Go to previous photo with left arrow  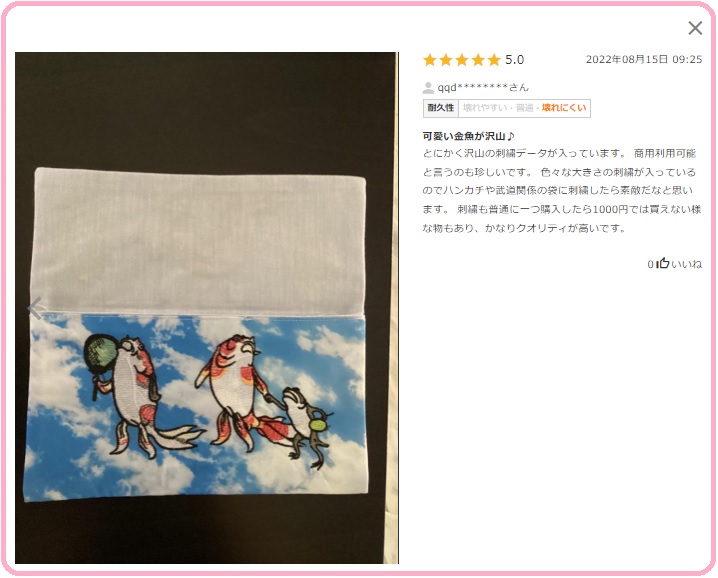coord(34,308)
